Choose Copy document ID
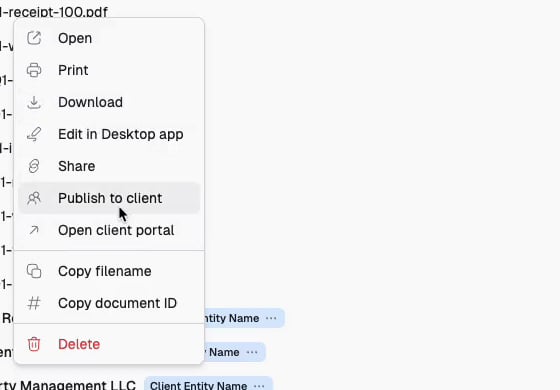Screen dimensions: 560x390 109,303
